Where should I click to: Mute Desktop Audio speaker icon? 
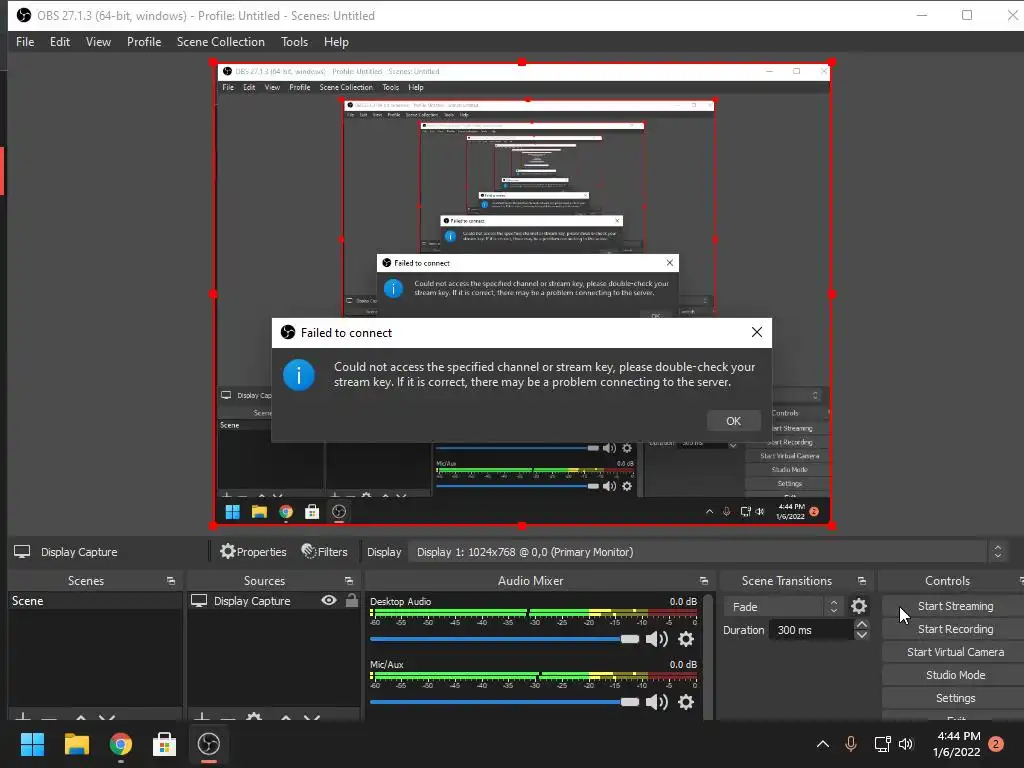coord(656,639)
